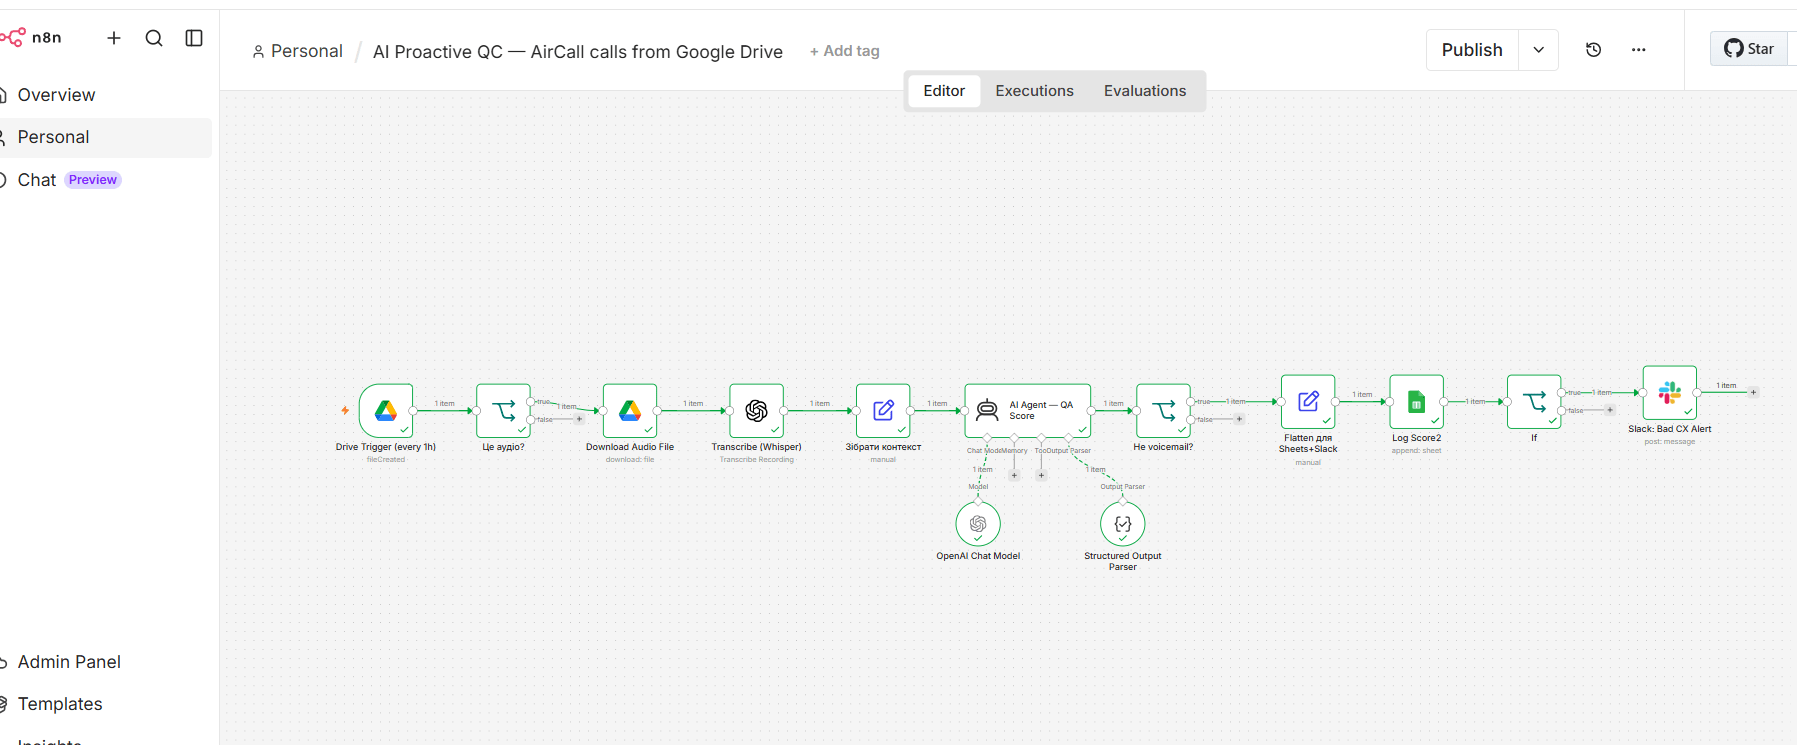This screenshot has height=745, width=1797.
Task: Add a node after Slack: Bad CX Alert
Action: pos(1753,392)
